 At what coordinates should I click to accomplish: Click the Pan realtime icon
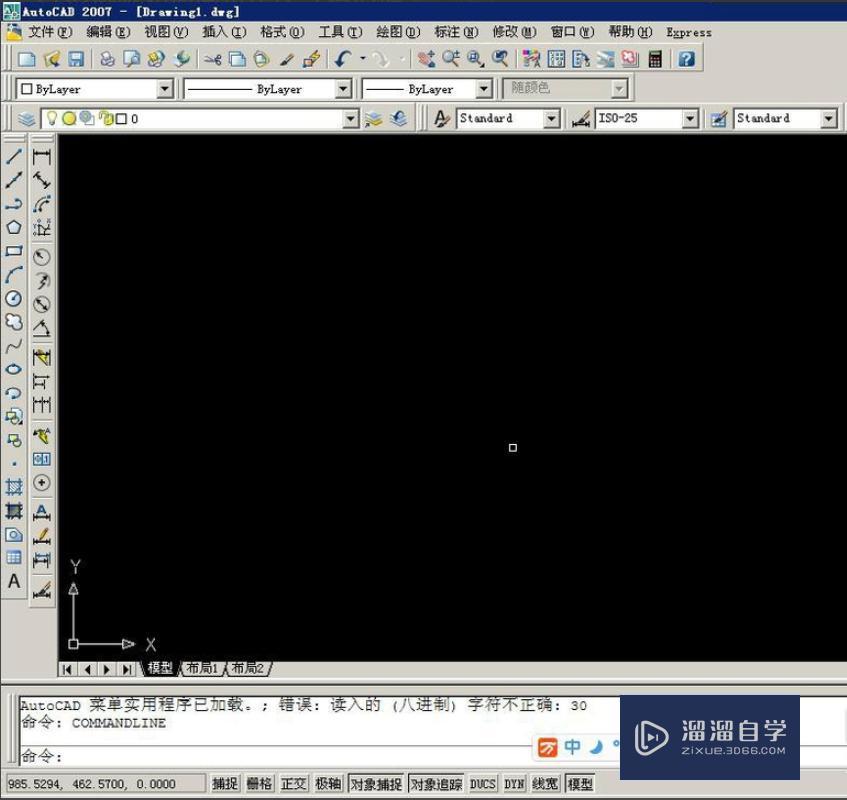point(427,59)
